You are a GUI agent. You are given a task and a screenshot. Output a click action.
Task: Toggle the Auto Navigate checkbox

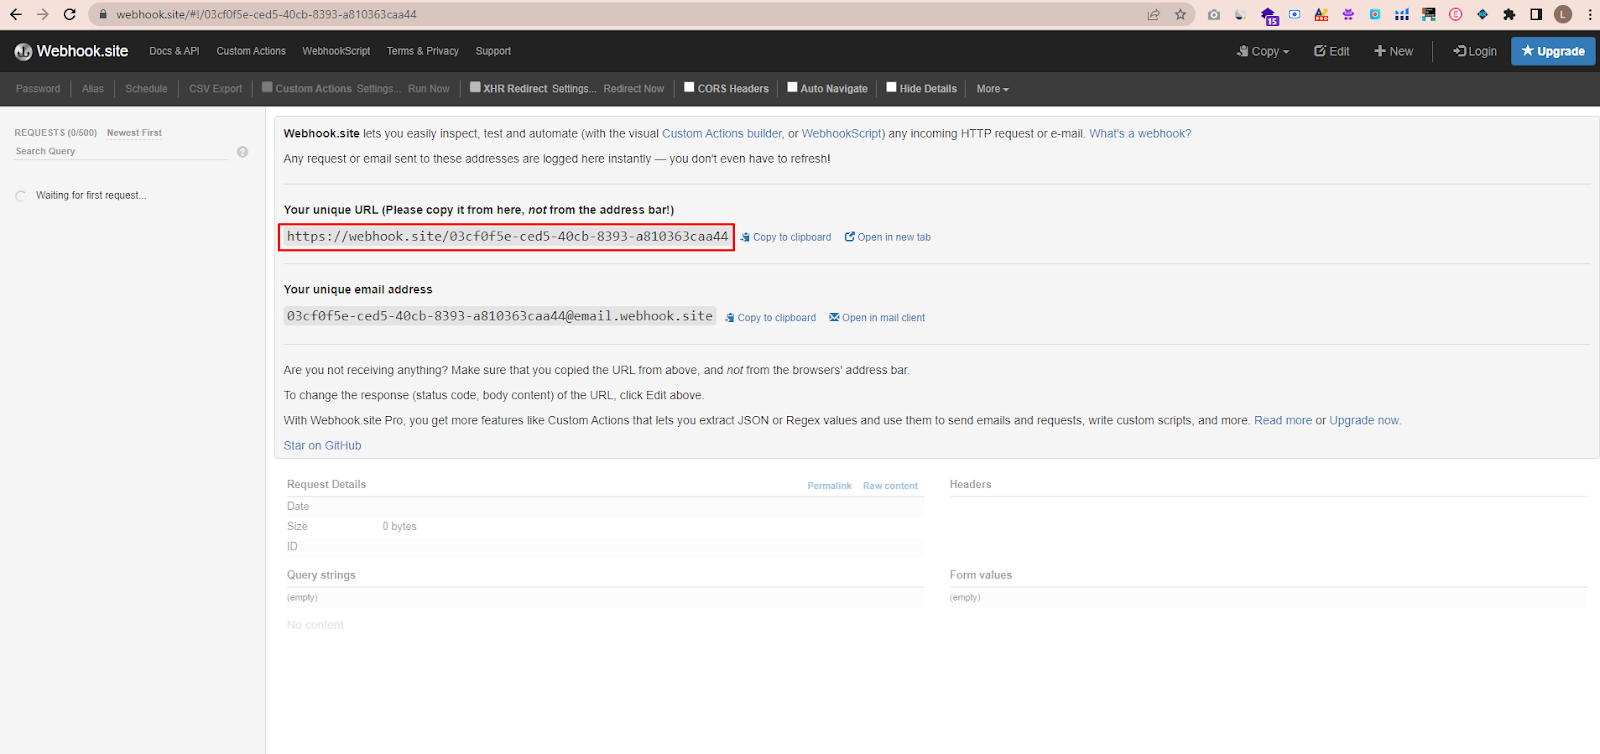point(792,87)
